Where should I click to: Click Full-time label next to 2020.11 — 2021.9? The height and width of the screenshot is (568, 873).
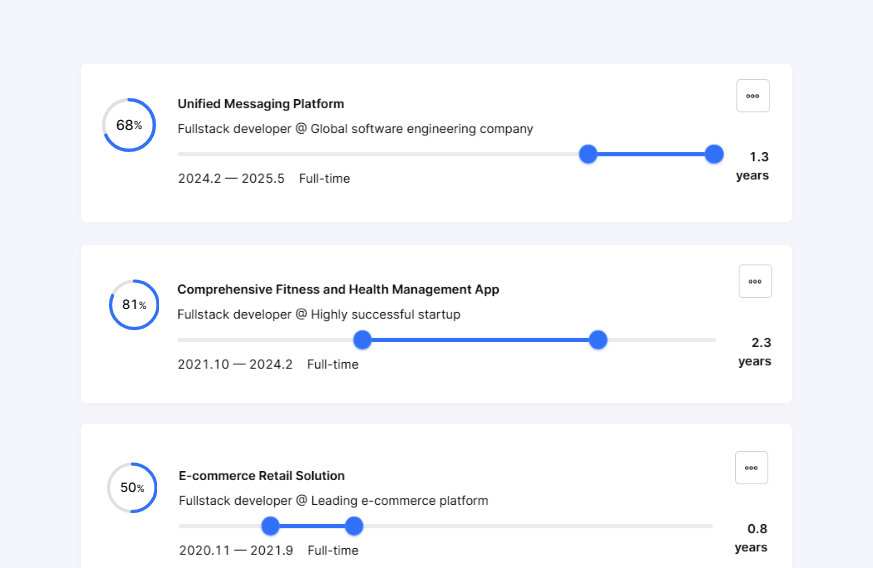pos(333,551)
